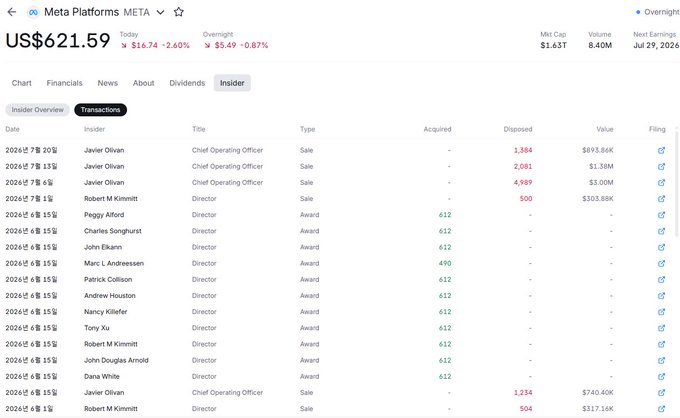This screenshot has height=418, width=680.
Task: Open filing for the $317.16K sale
Action: click(661, 409)
